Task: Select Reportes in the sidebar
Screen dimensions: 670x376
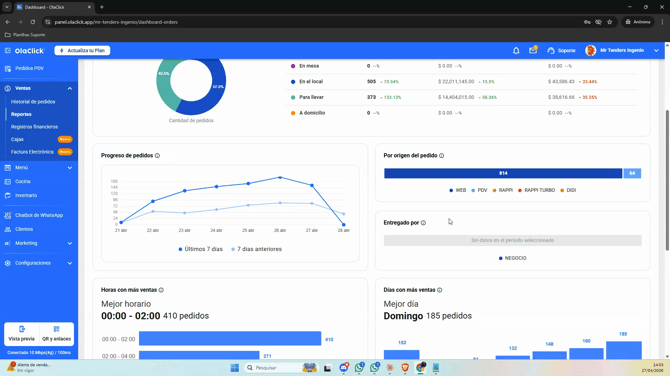Action: pyautogui.click(x=21, y=114)
